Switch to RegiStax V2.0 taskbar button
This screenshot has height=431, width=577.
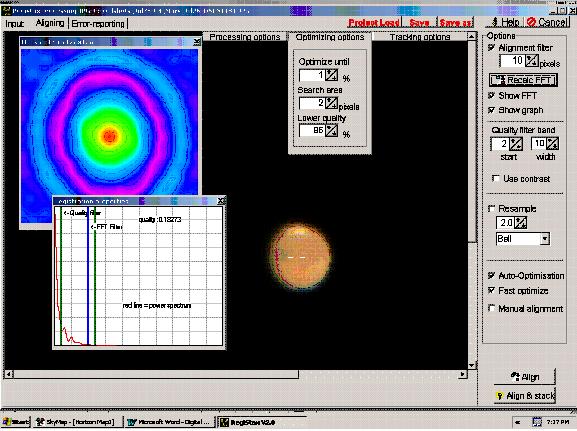[x=262, y=422]
